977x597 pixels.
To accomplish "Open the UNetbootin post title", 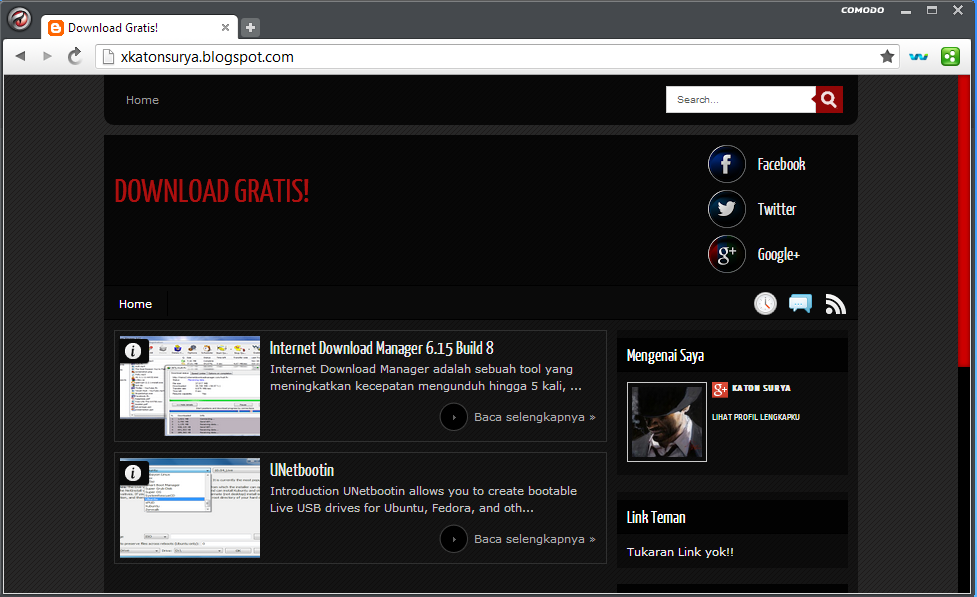I will coord(302,470).
